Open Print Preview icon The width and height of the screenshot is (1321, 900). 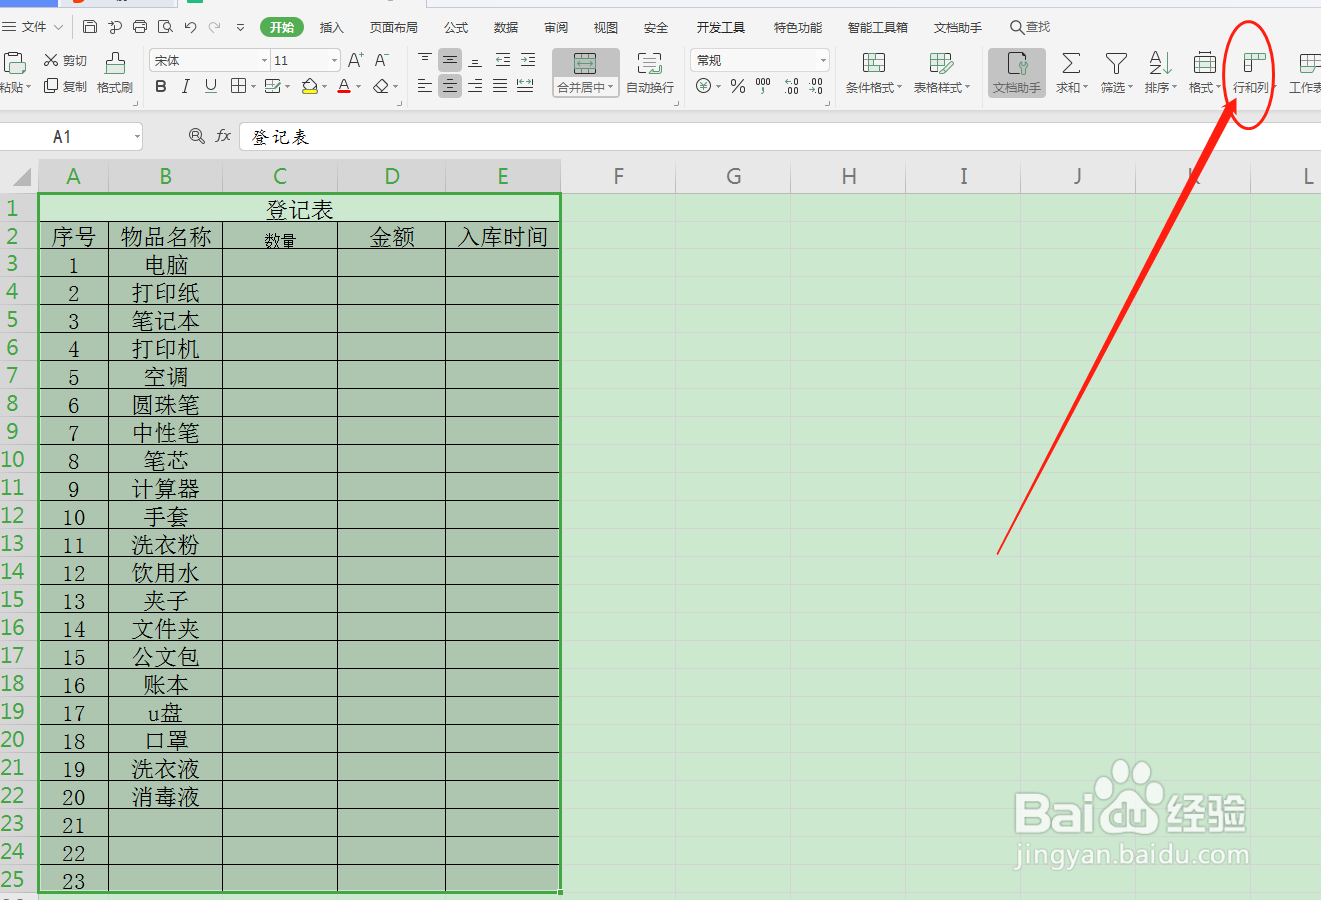pyautogui.click(x=165, y=27)
